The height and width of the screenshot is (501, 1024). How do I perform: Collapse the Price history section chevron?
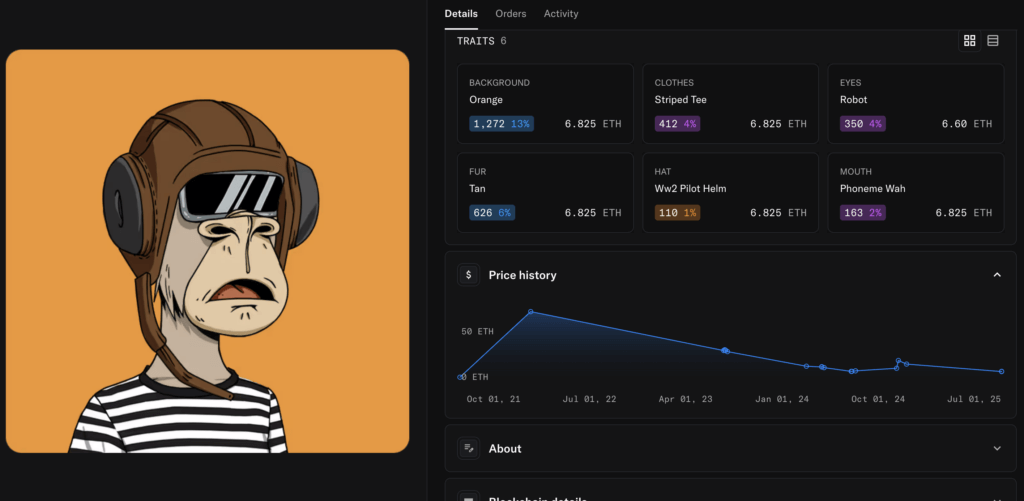pos(996,275)
